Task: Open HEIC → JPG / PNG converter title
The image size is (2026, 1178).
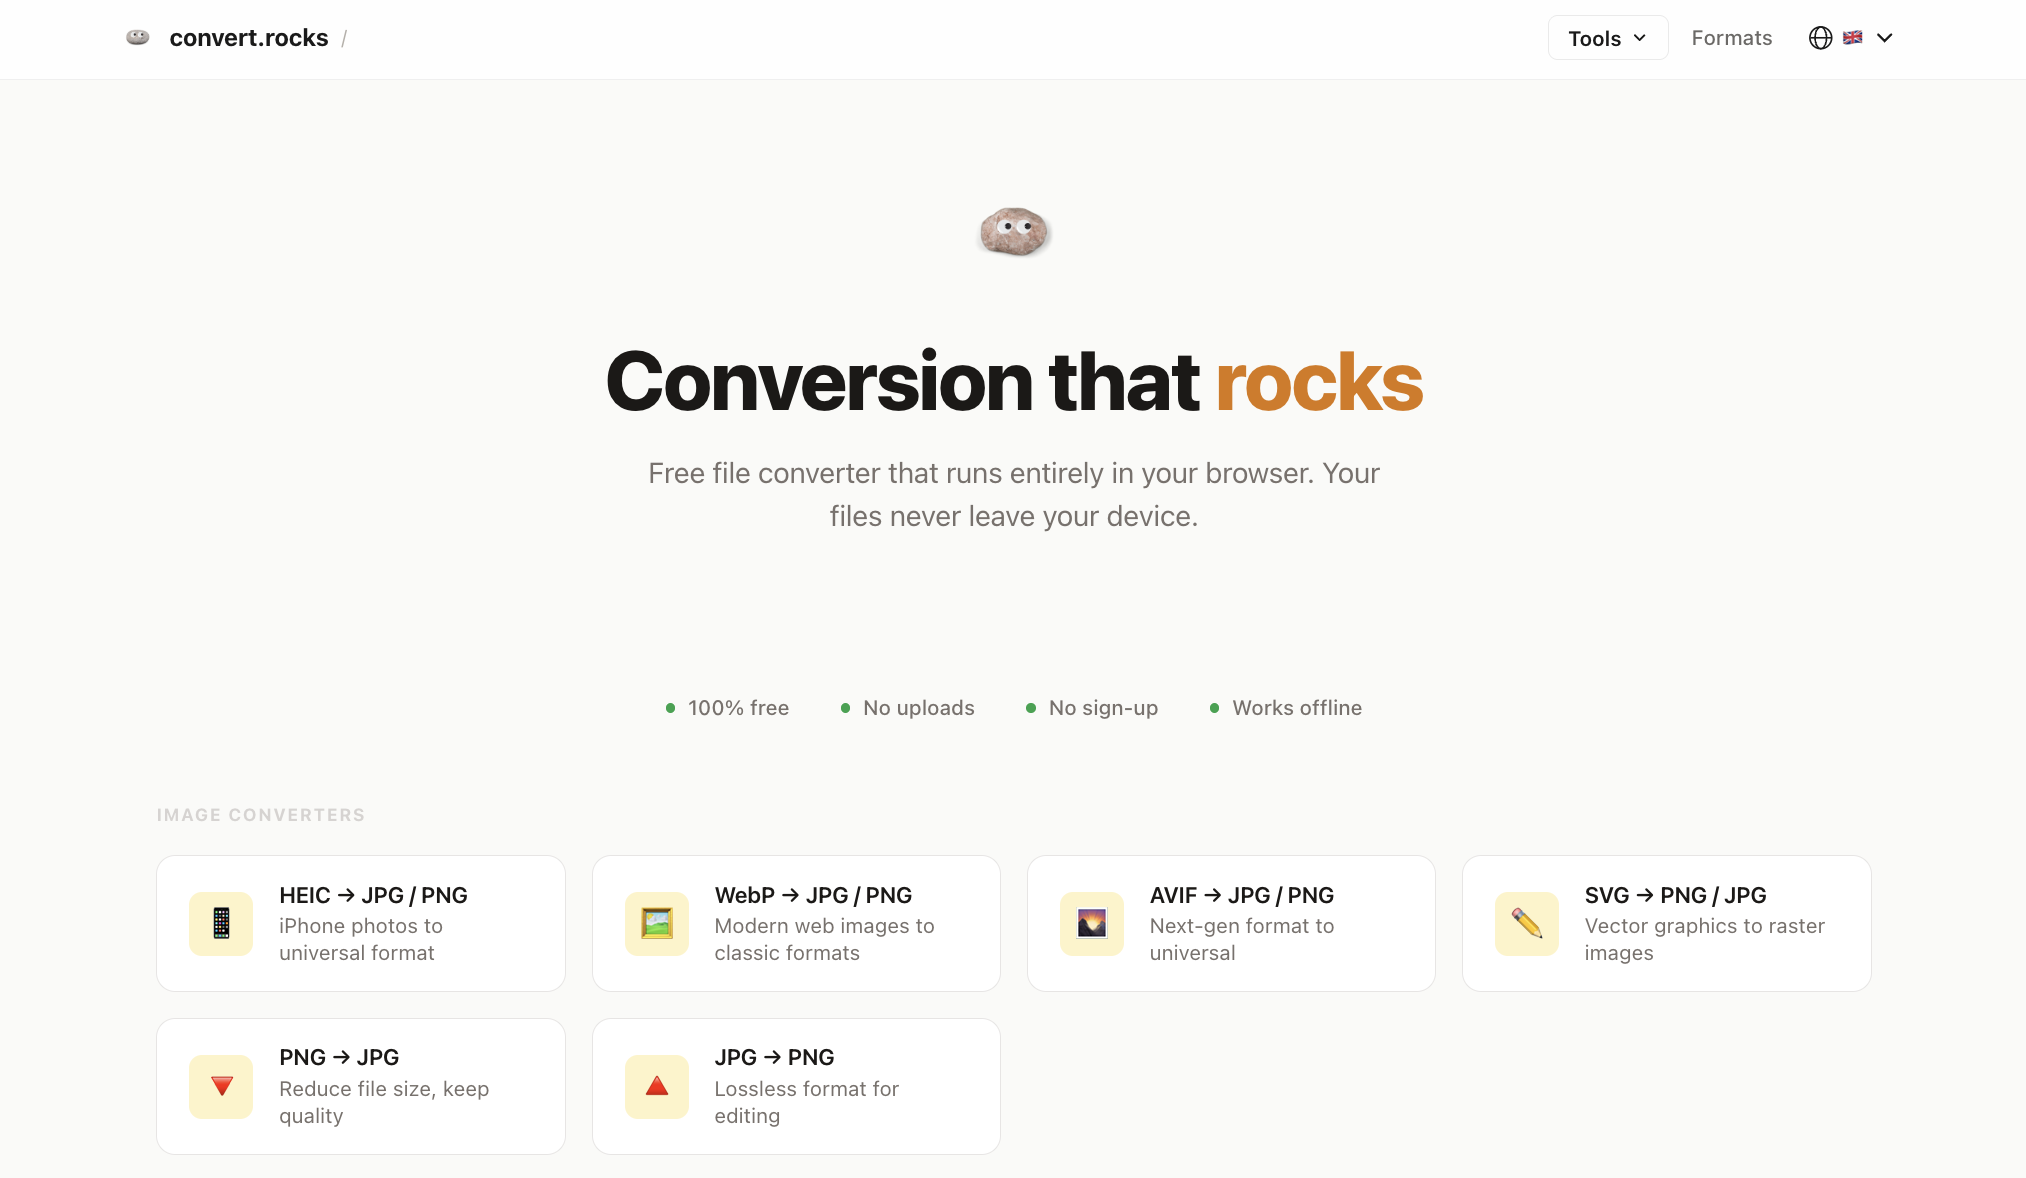Action: point(373,895)
